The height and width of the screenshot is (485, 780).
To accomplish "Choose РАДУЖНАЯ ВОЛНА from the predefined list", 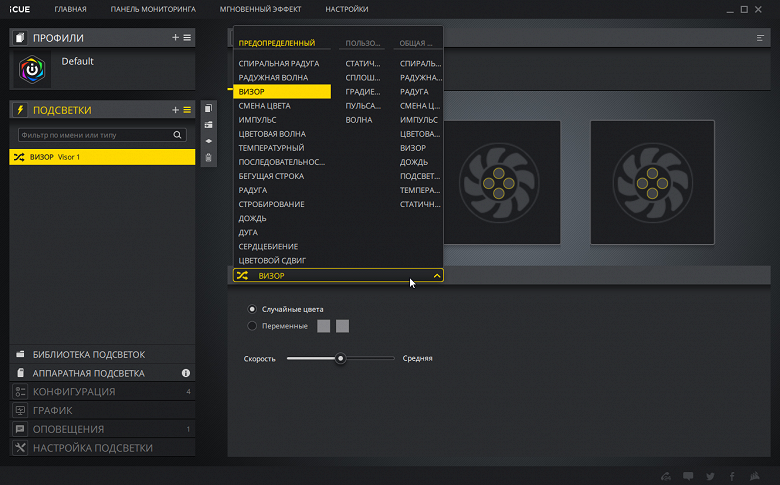I will (271, 77).
